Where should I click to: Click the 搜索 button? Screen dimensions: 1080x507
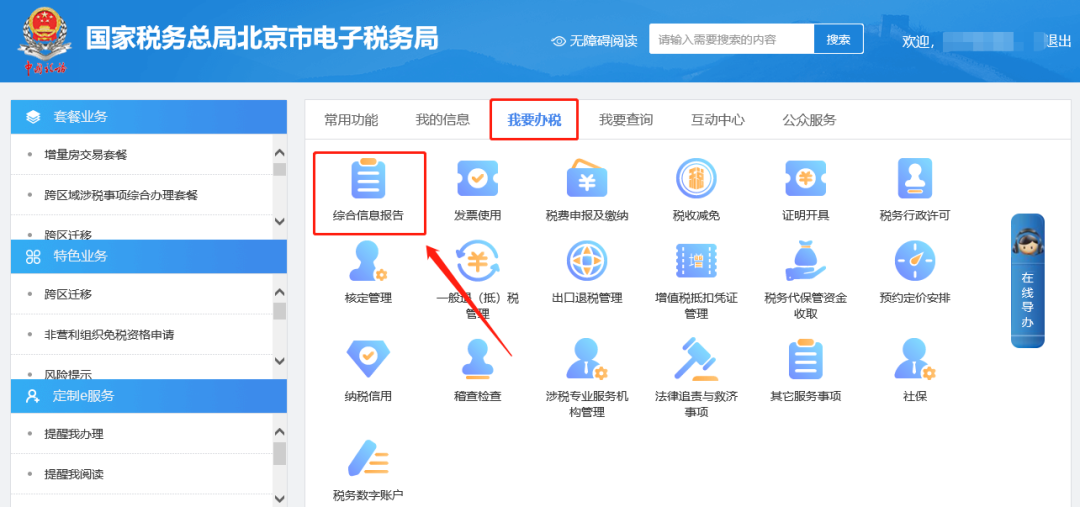click(x=839, y=39)
